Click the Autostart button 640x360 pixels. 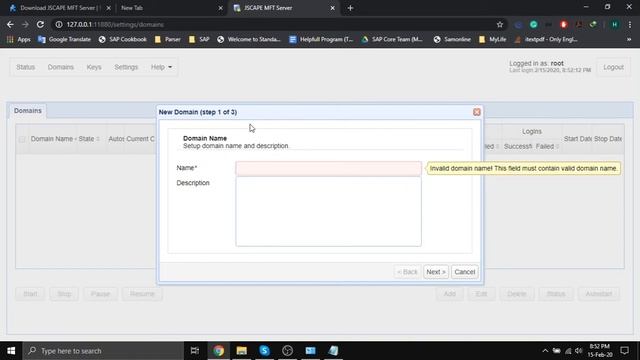(x=599, y=294)
